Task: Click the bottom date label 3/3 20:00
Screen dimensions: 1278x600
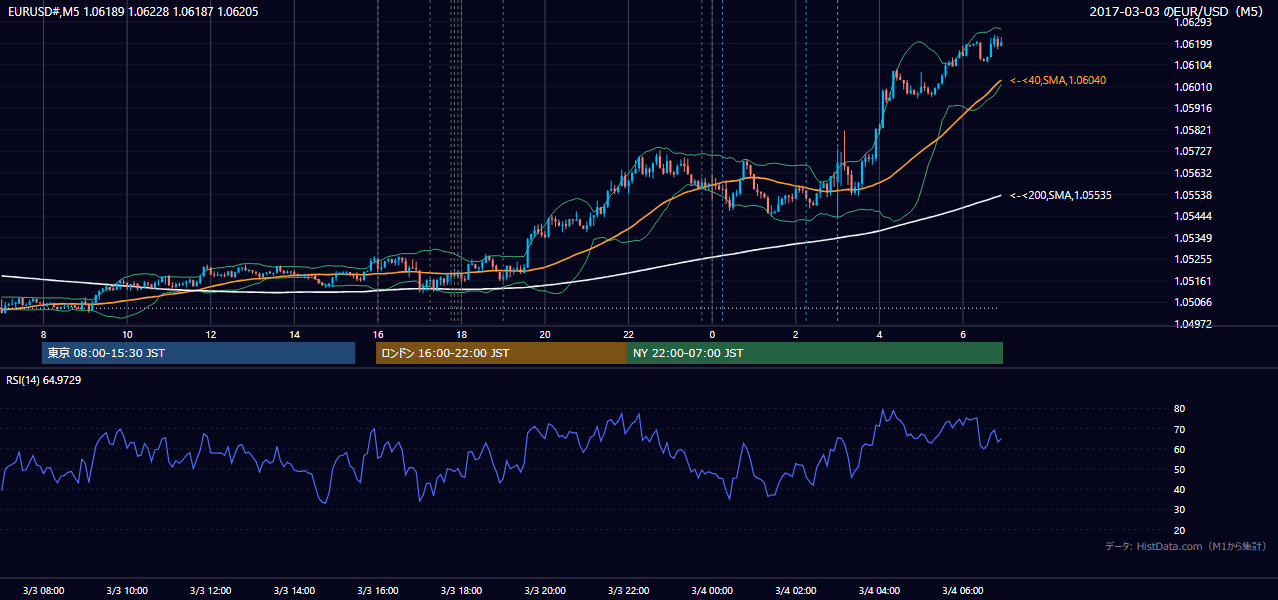Action: point(544,590)
